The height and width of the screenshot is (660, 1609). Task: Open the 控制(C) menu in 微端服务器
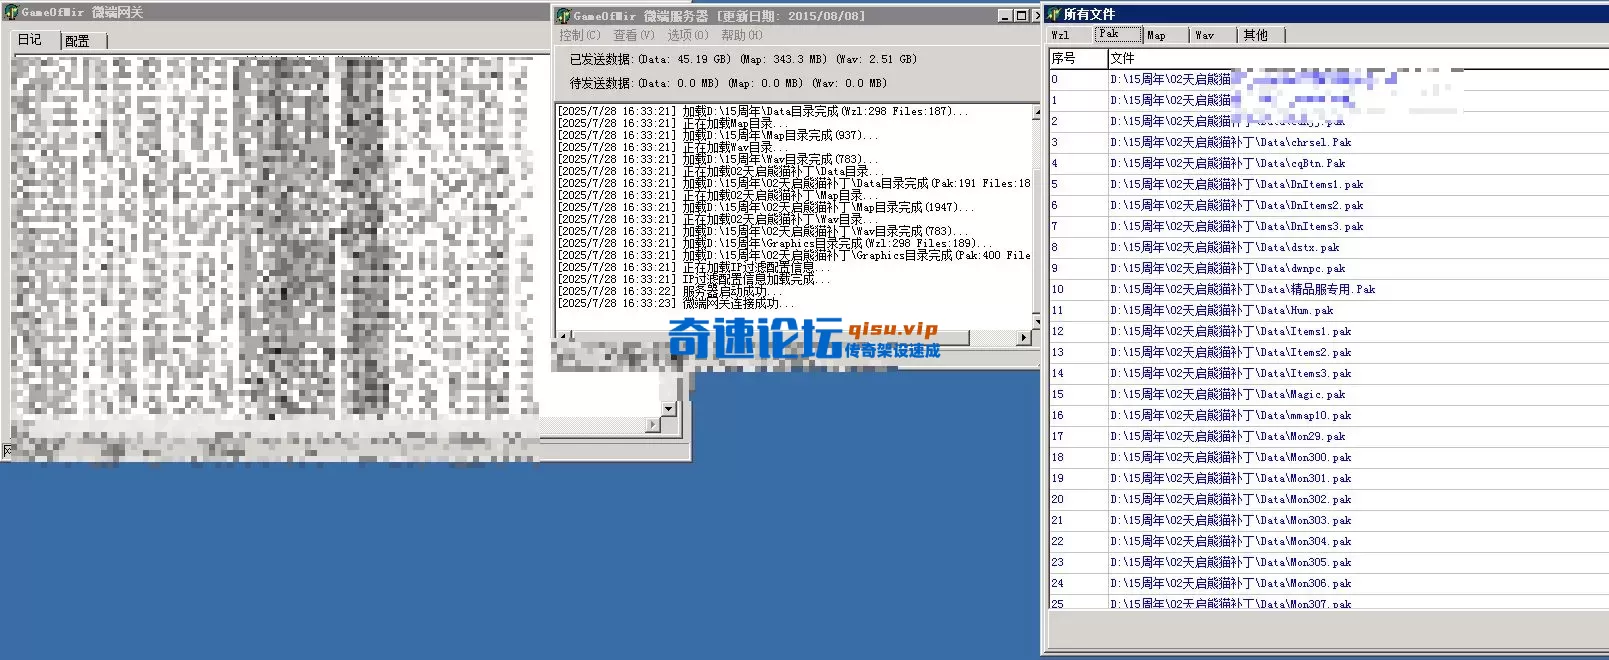pos(580,35)
